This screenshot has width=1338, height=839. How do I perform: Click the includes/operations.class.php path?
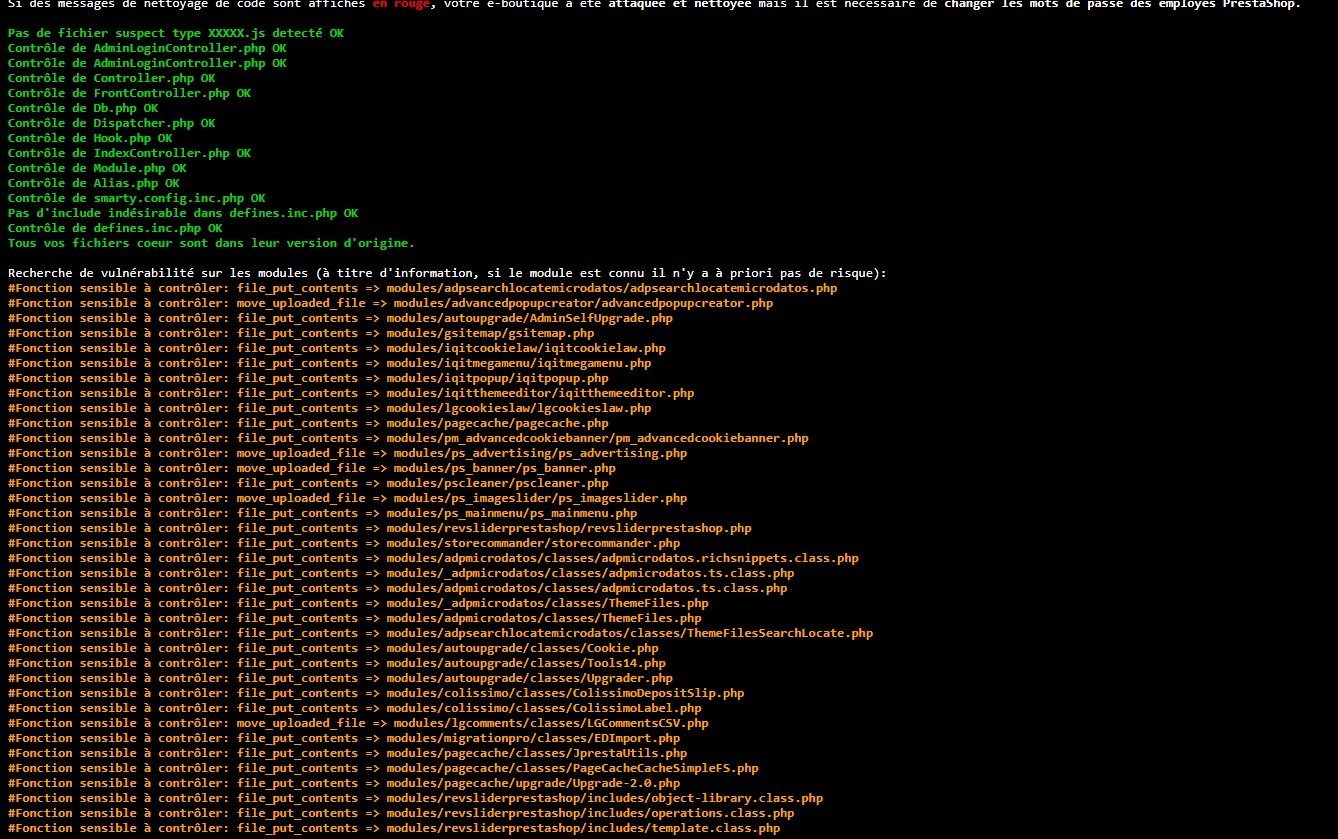coord(590,813)
